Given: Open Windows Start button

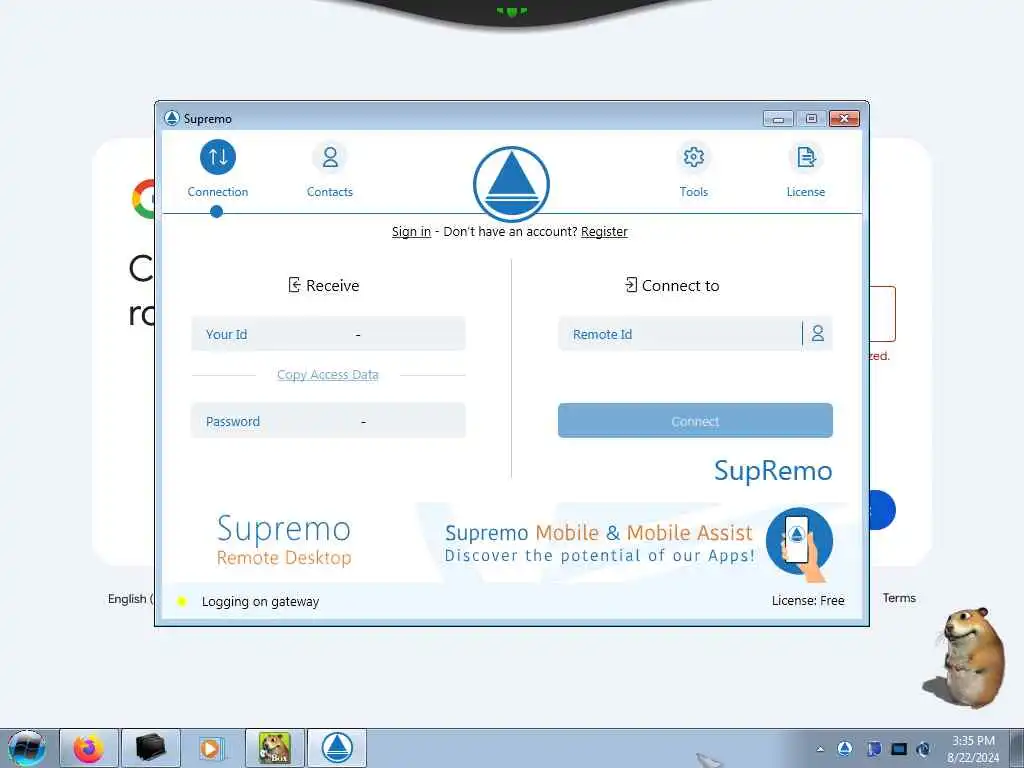Looking at the screenshot, I should [26, 748].
